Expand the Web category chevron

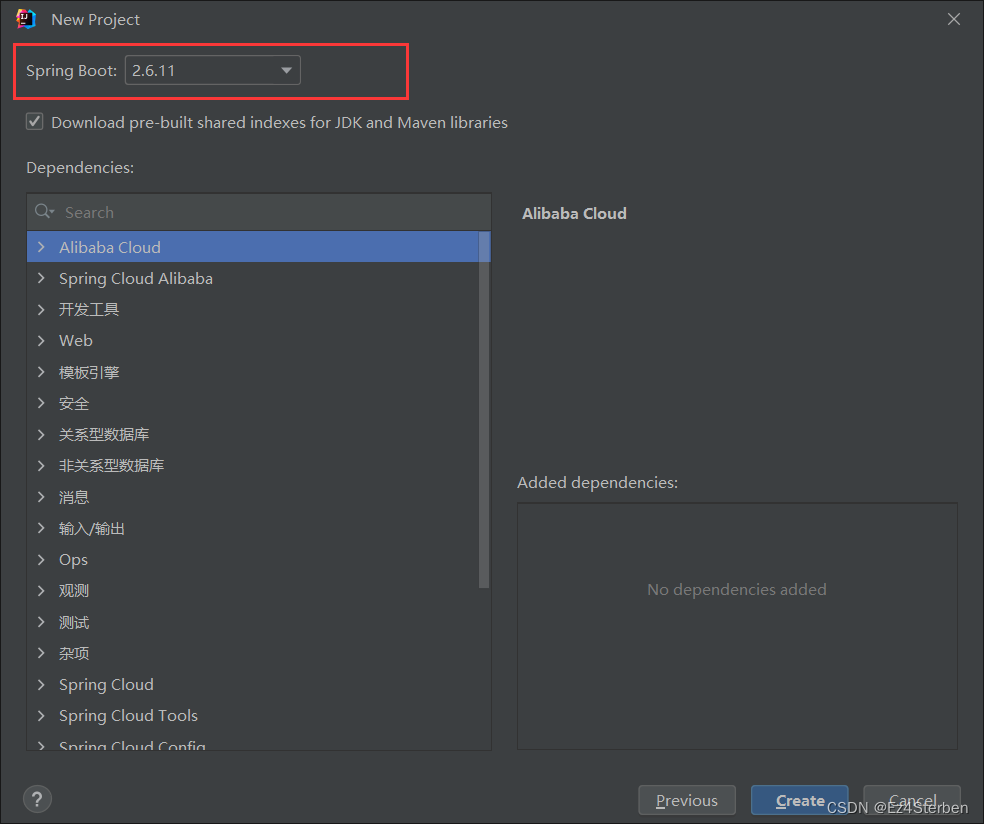click(41, 341)
